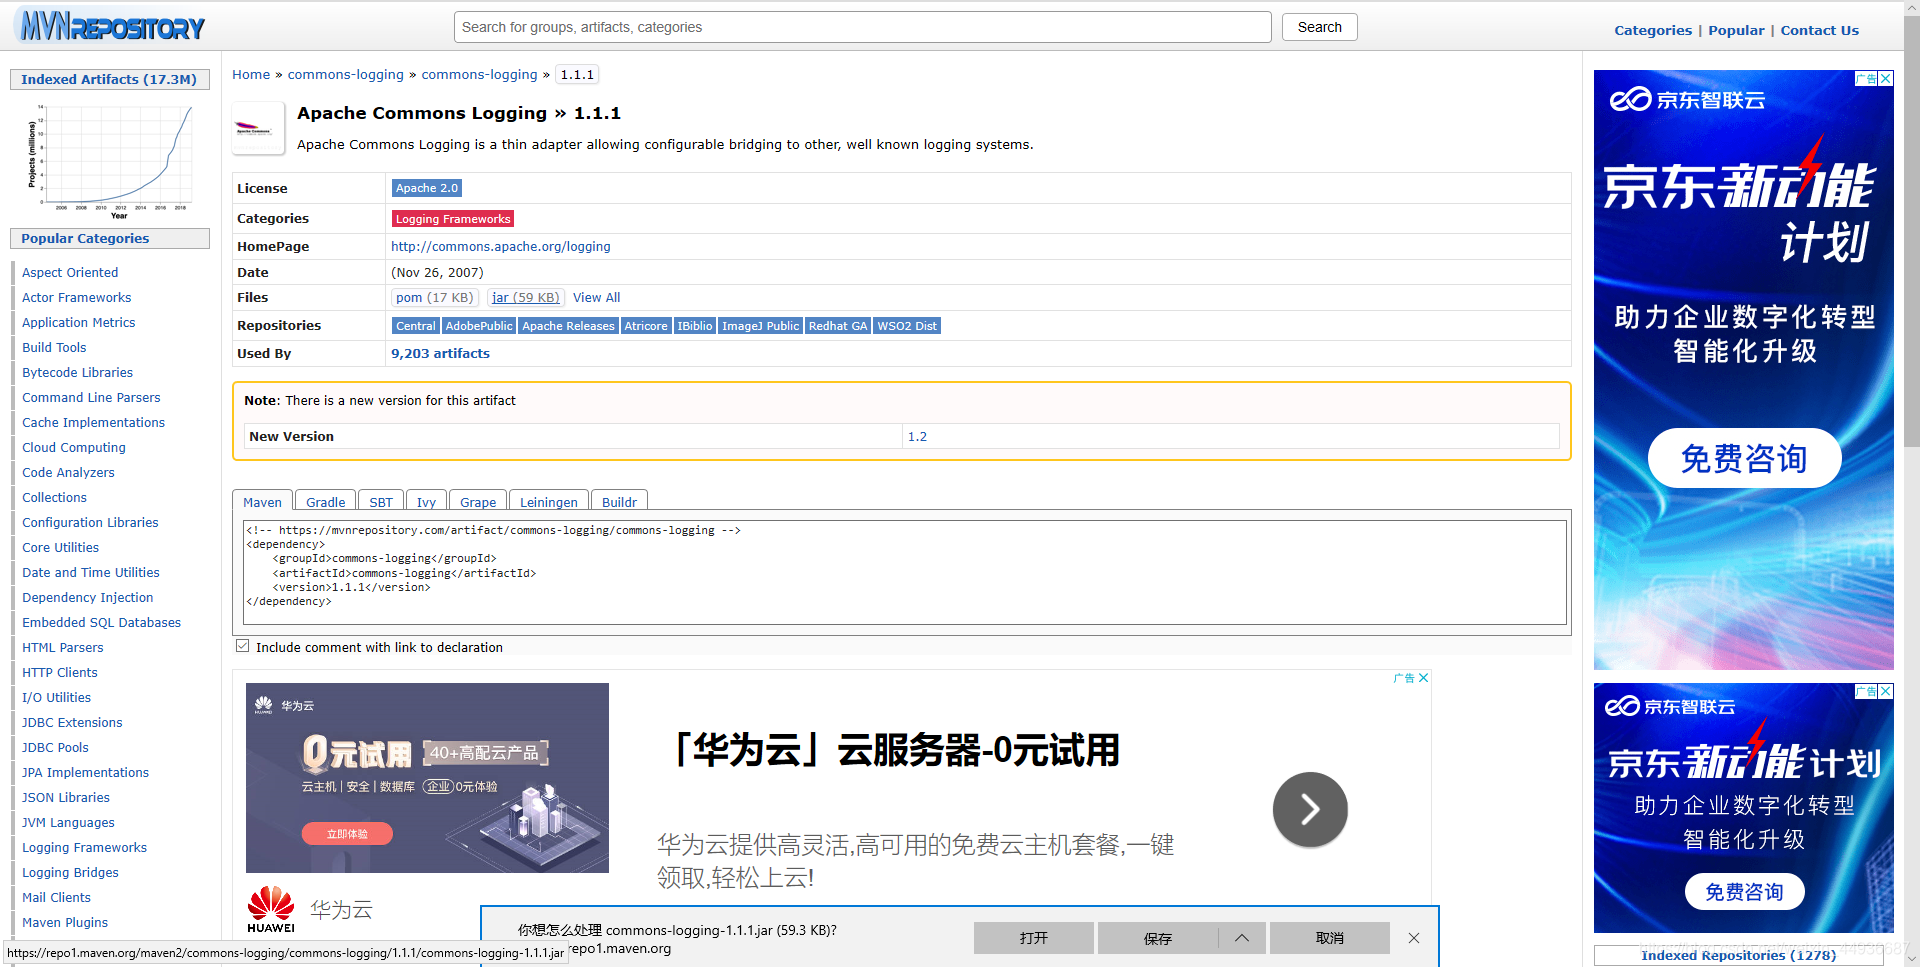Download the jar (59 KB) file
Image resolution: width=1920 pixels, height=967 pixels.
[526, 297]
